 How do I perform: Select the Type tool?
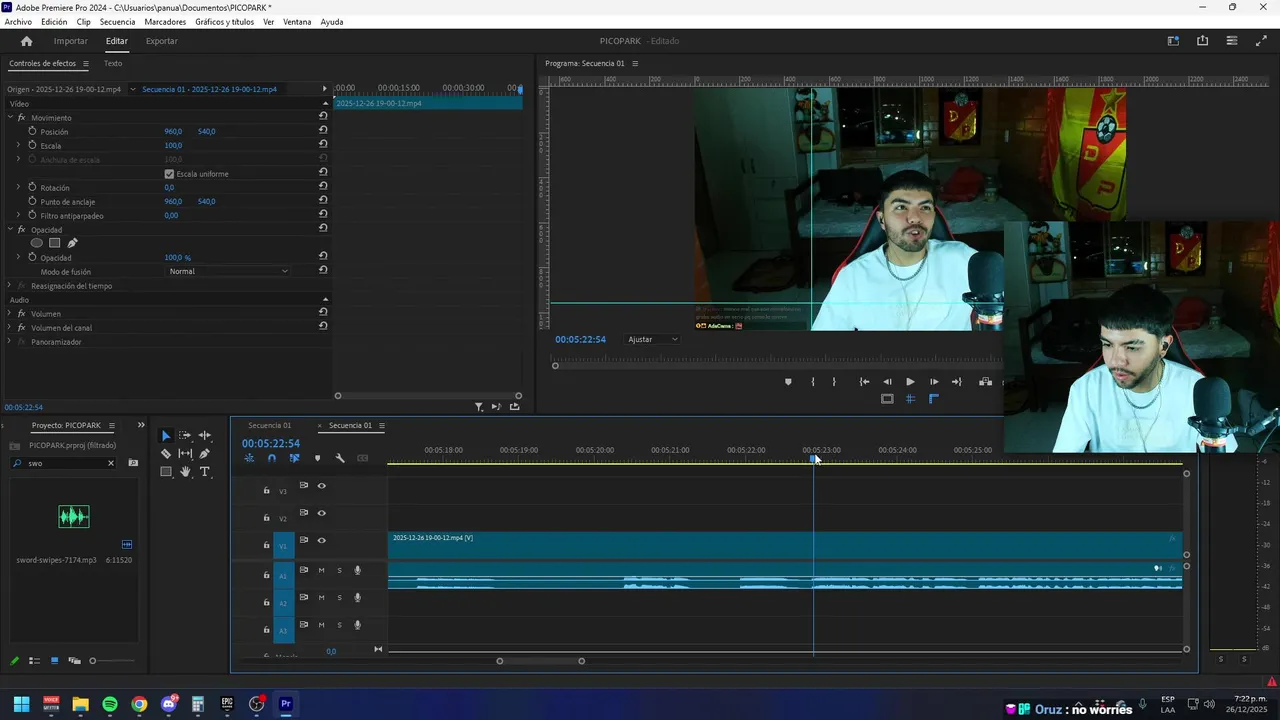[204, 472]
